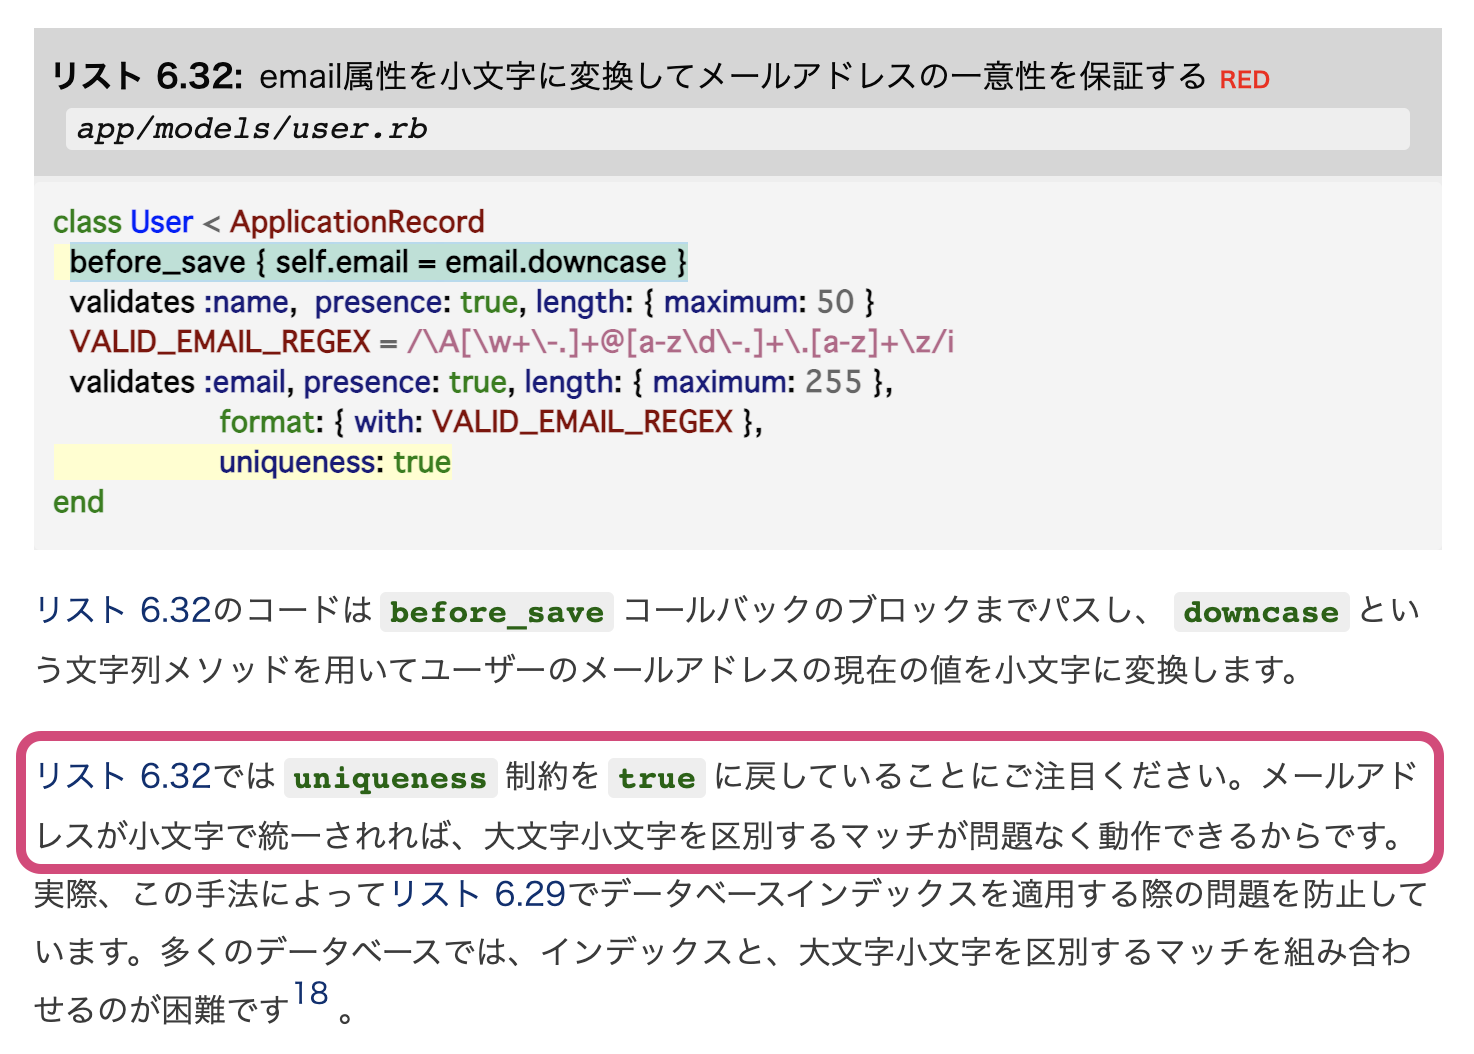
Task: Select the RED status label in listing title
Action: pos(1243,79)
